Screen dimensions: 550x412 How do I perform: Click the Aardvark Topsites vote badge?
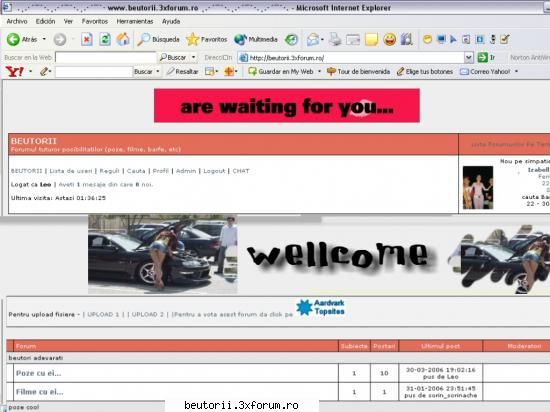(x=320, y=307)
